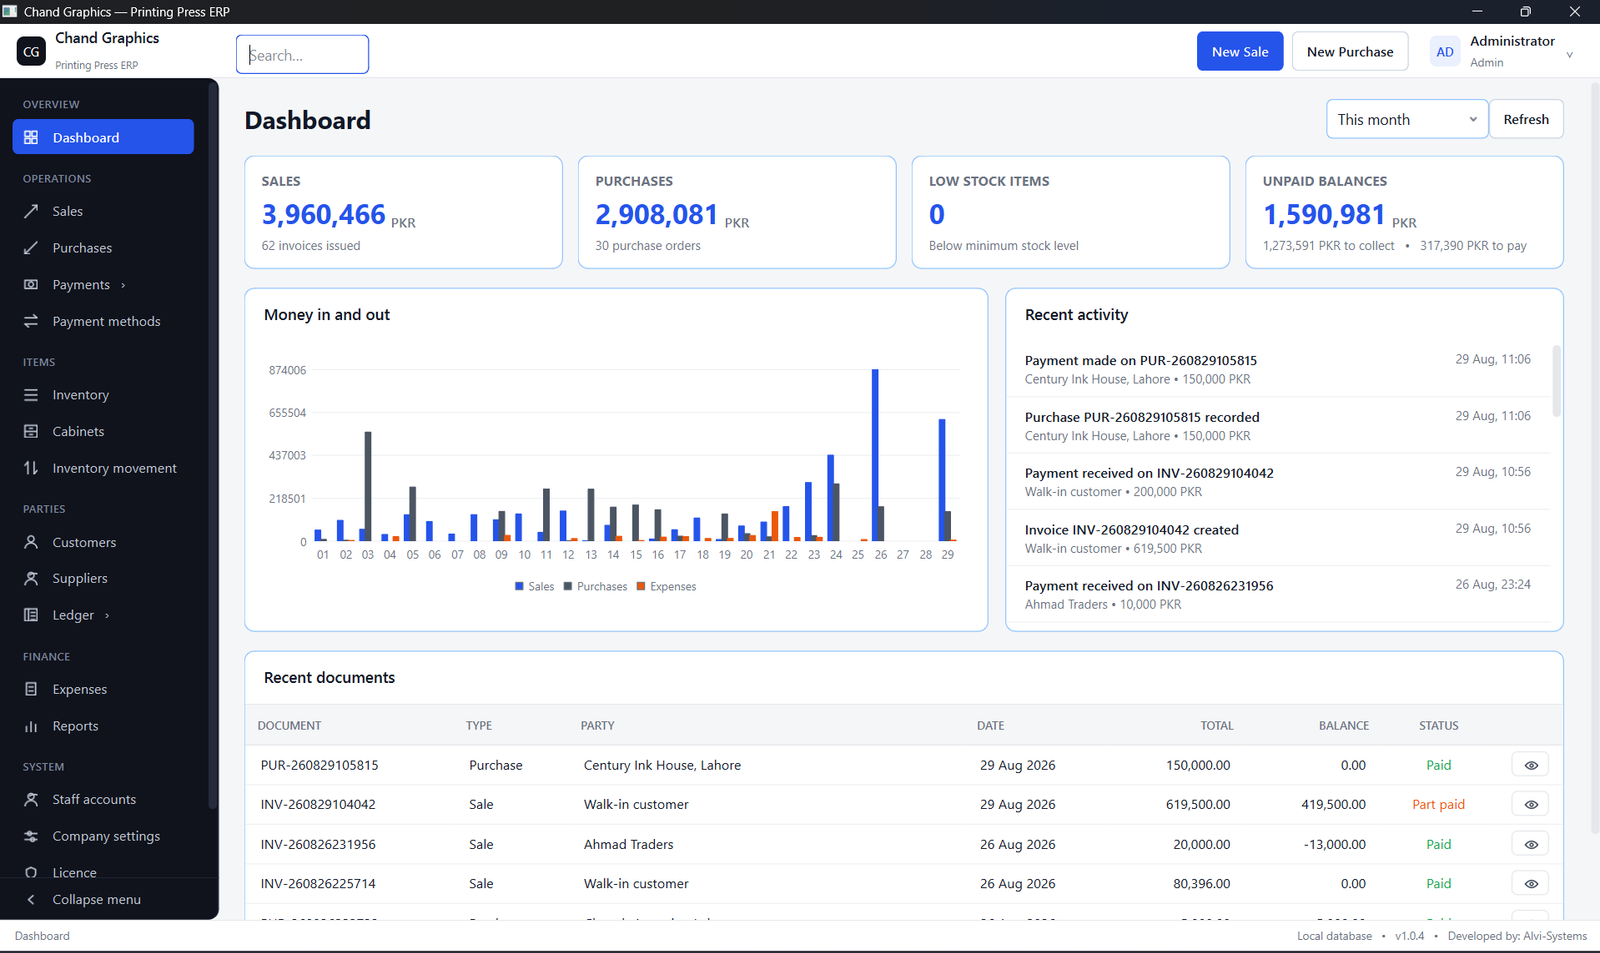Click the Customers person icon
This screenshot has width=1600, height=953.
click(x=31, y=542)
